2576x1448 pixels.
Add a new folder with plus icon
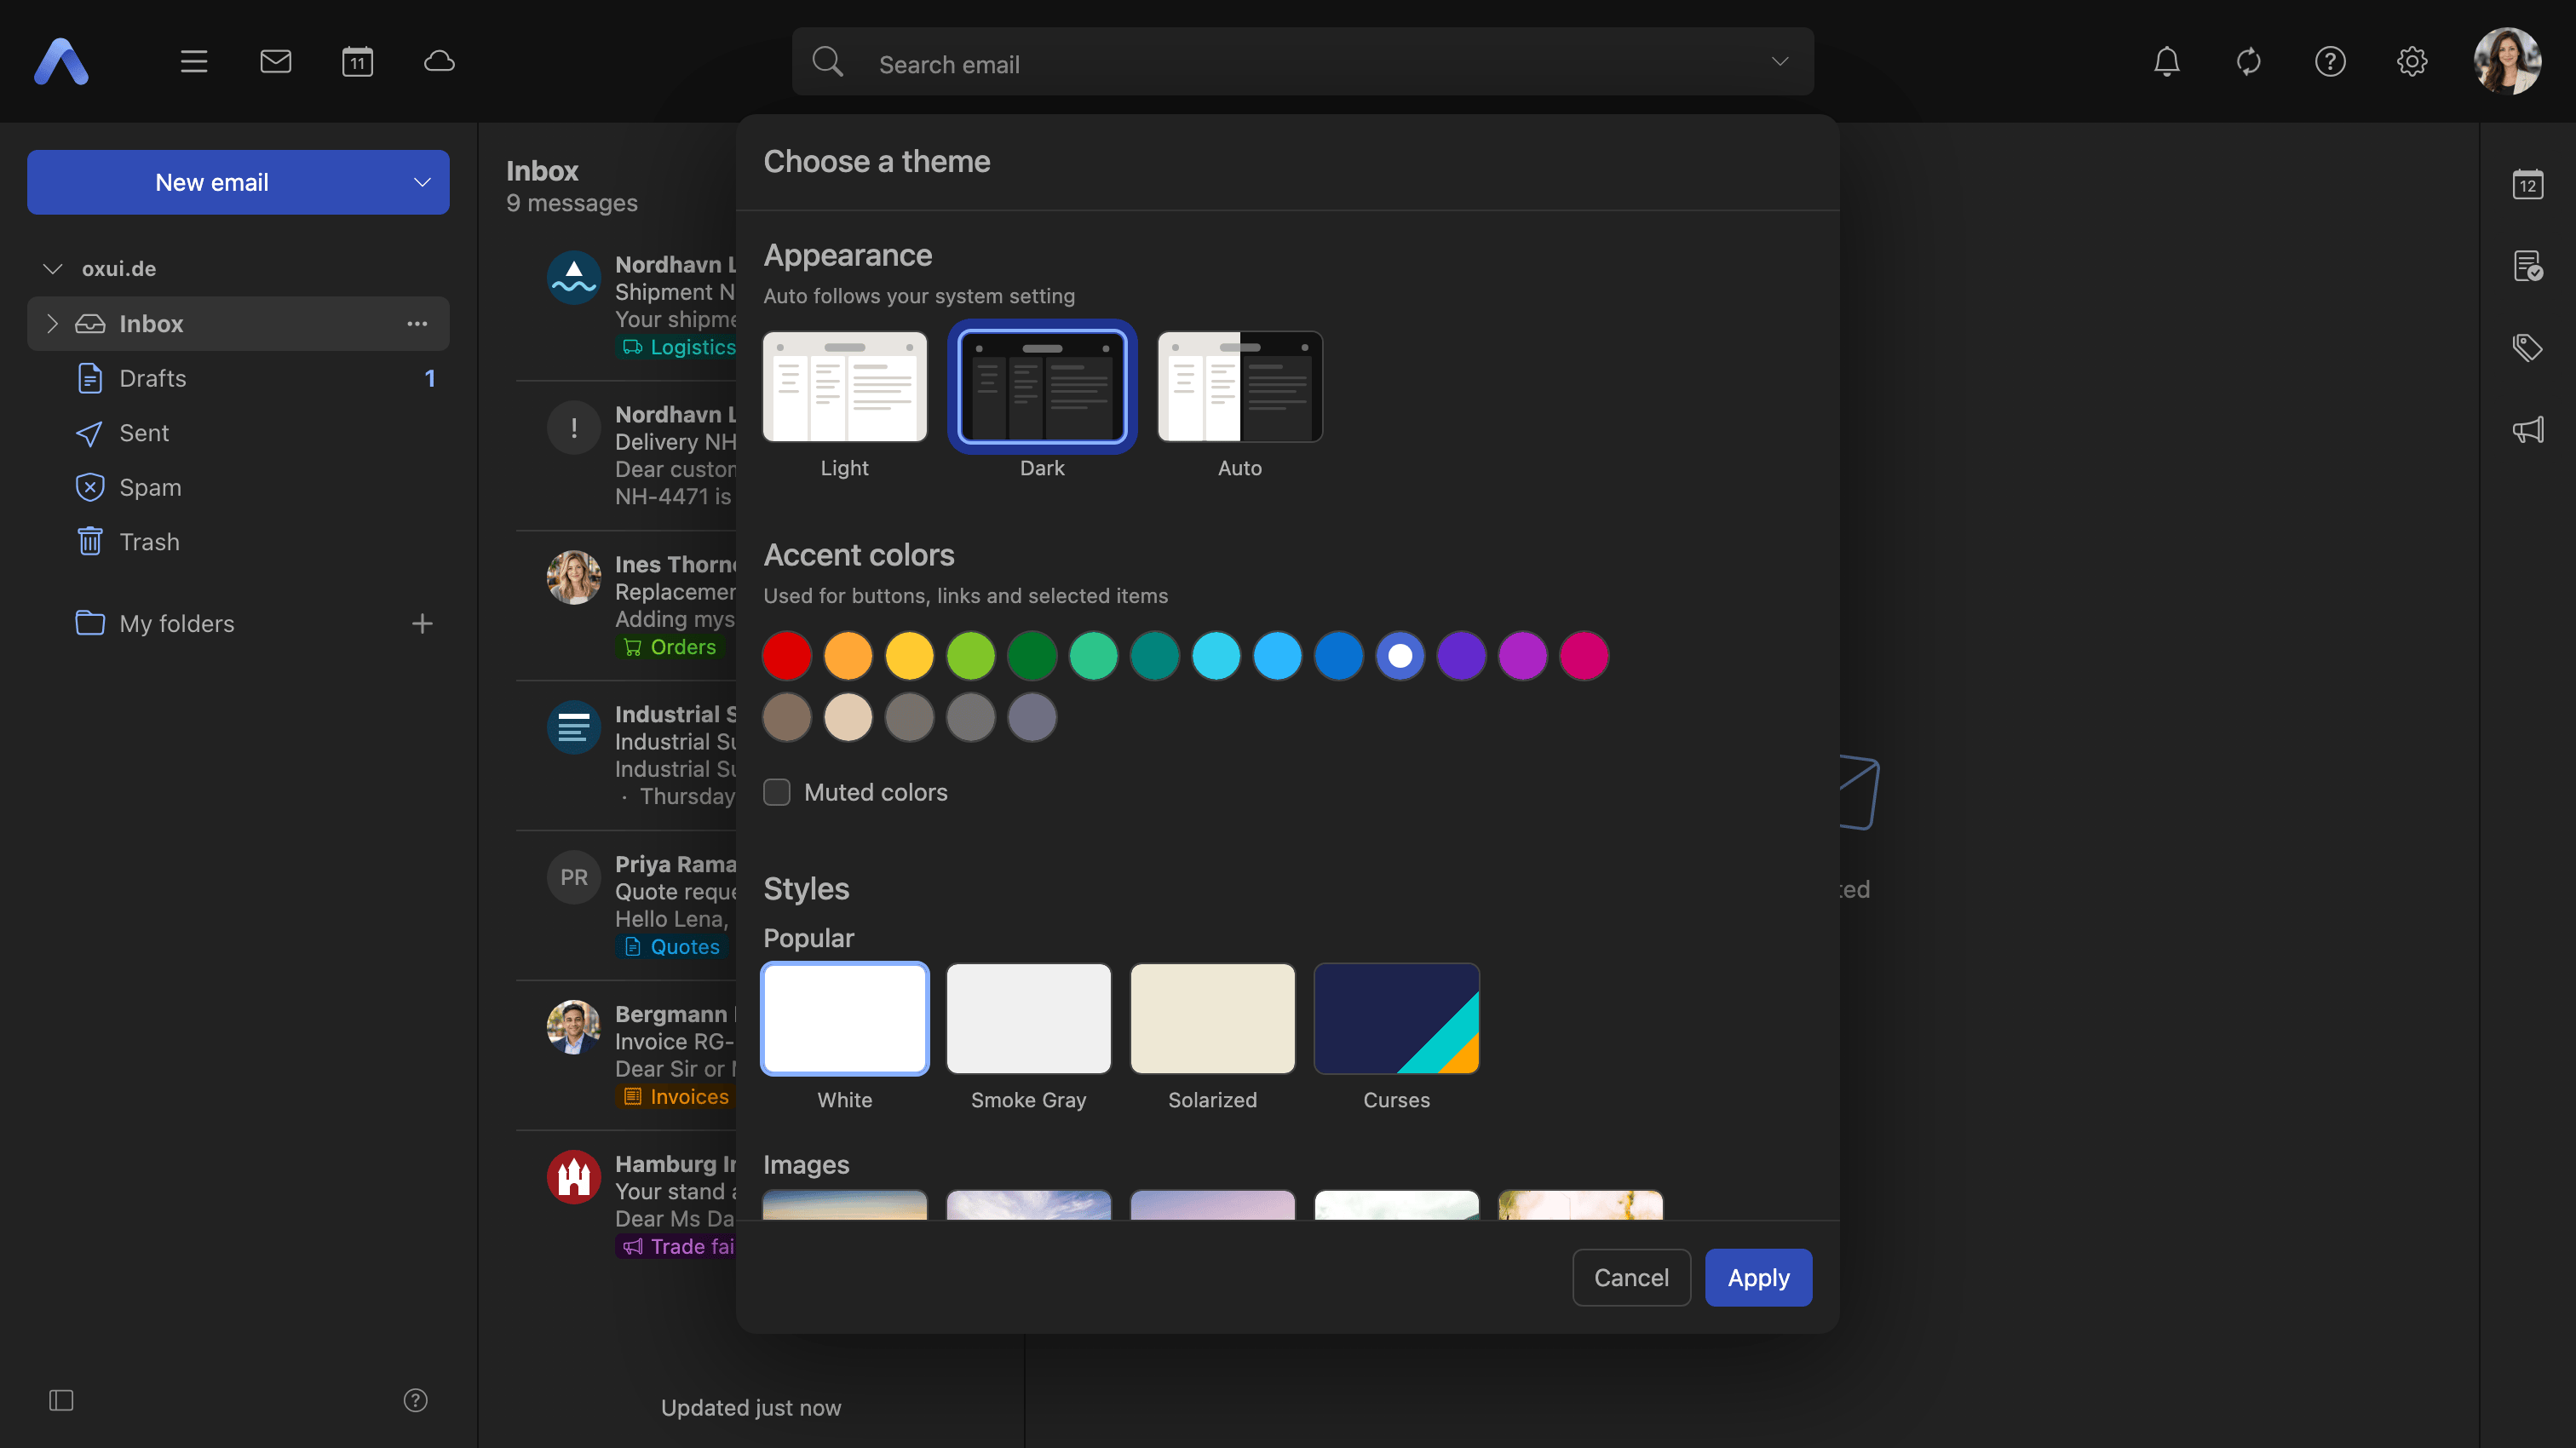tap(422, 624)
